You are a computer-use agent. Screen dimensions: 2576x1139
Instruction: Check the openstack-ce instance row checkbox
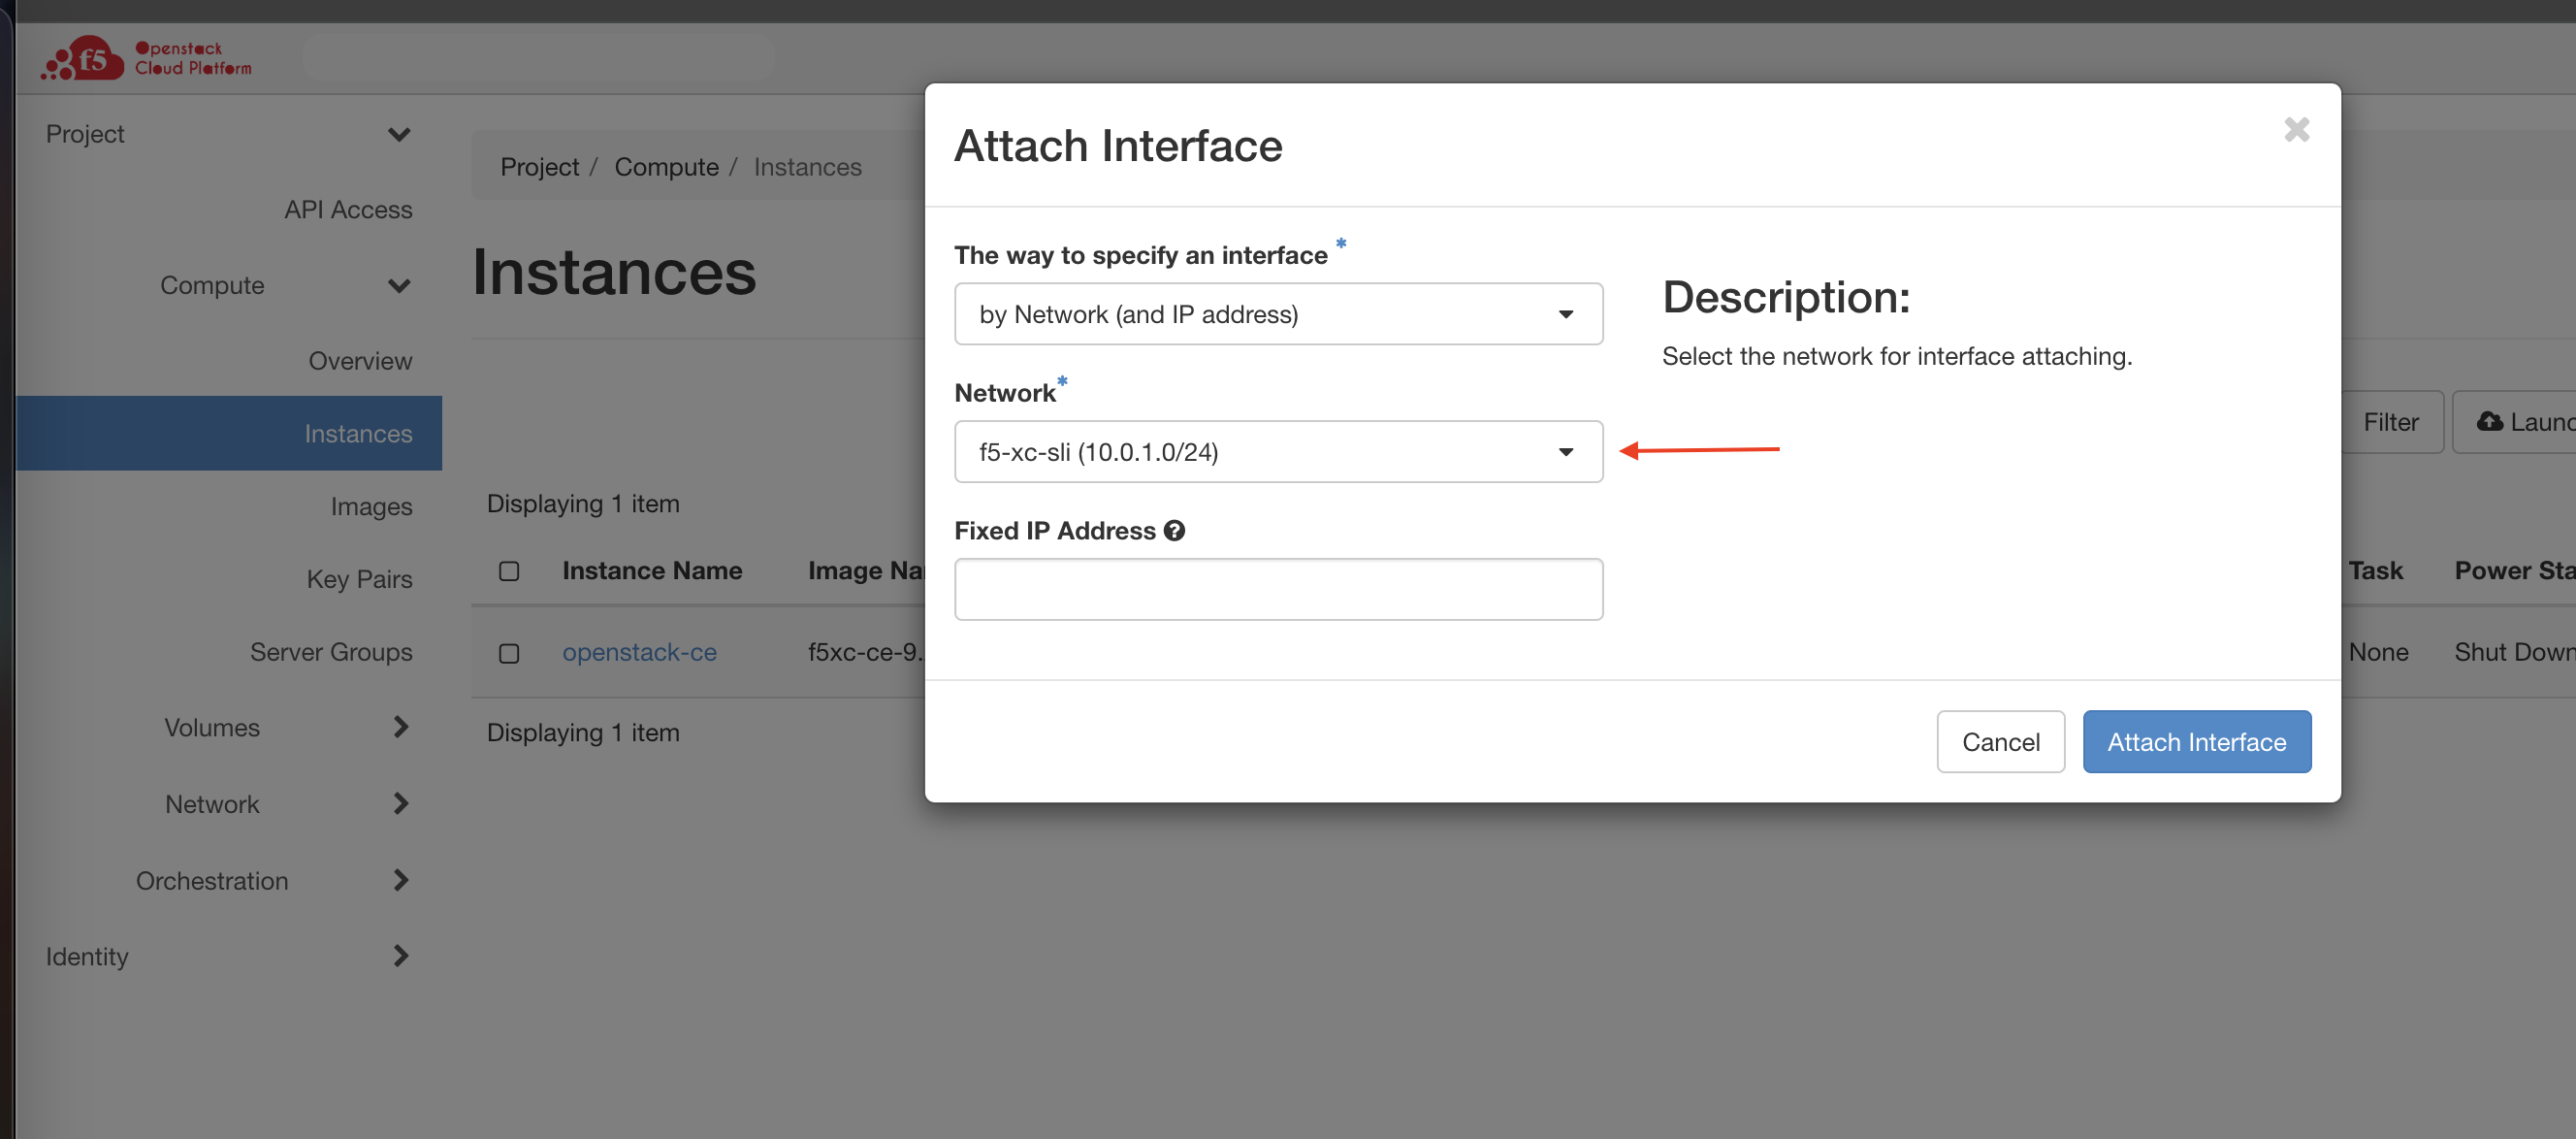pos(510,652)
